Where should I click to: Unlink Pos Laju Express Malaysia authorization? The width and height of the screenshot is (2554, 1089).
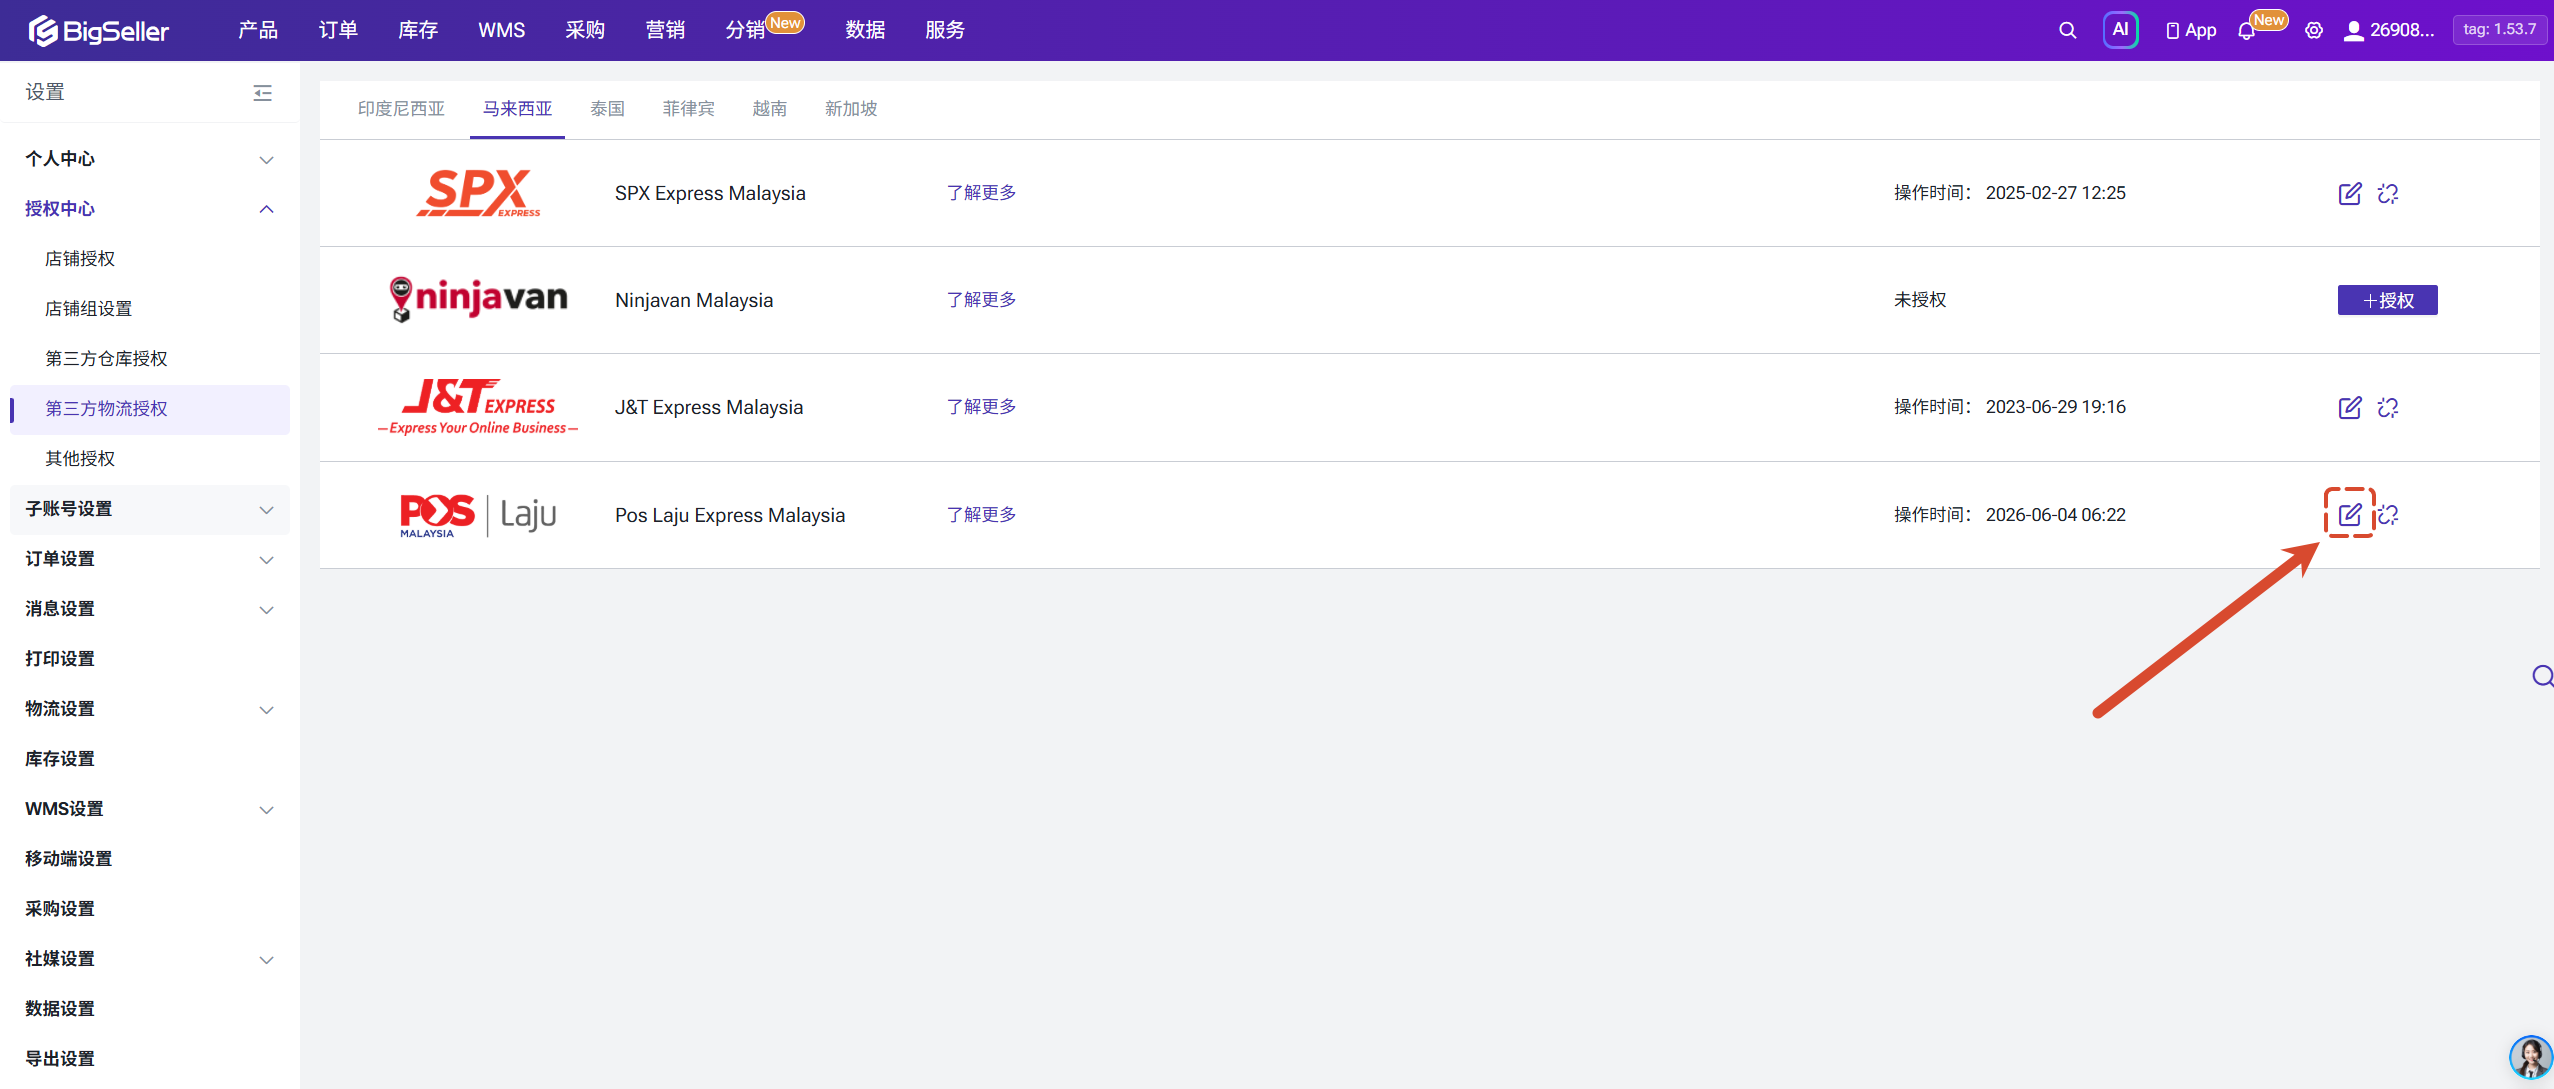2388,514
